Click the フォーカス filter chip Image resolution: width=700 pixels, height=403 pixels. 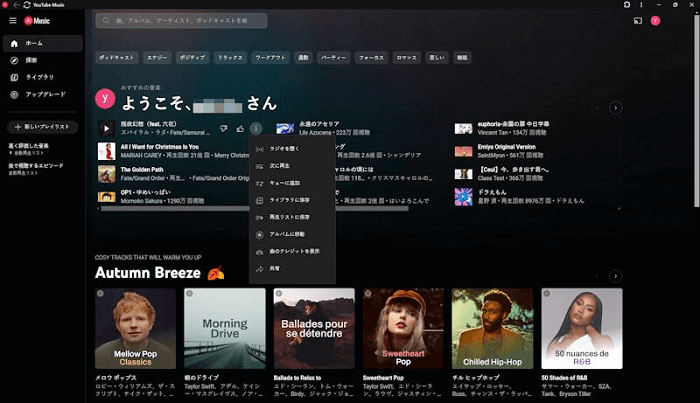pos(371,58)
